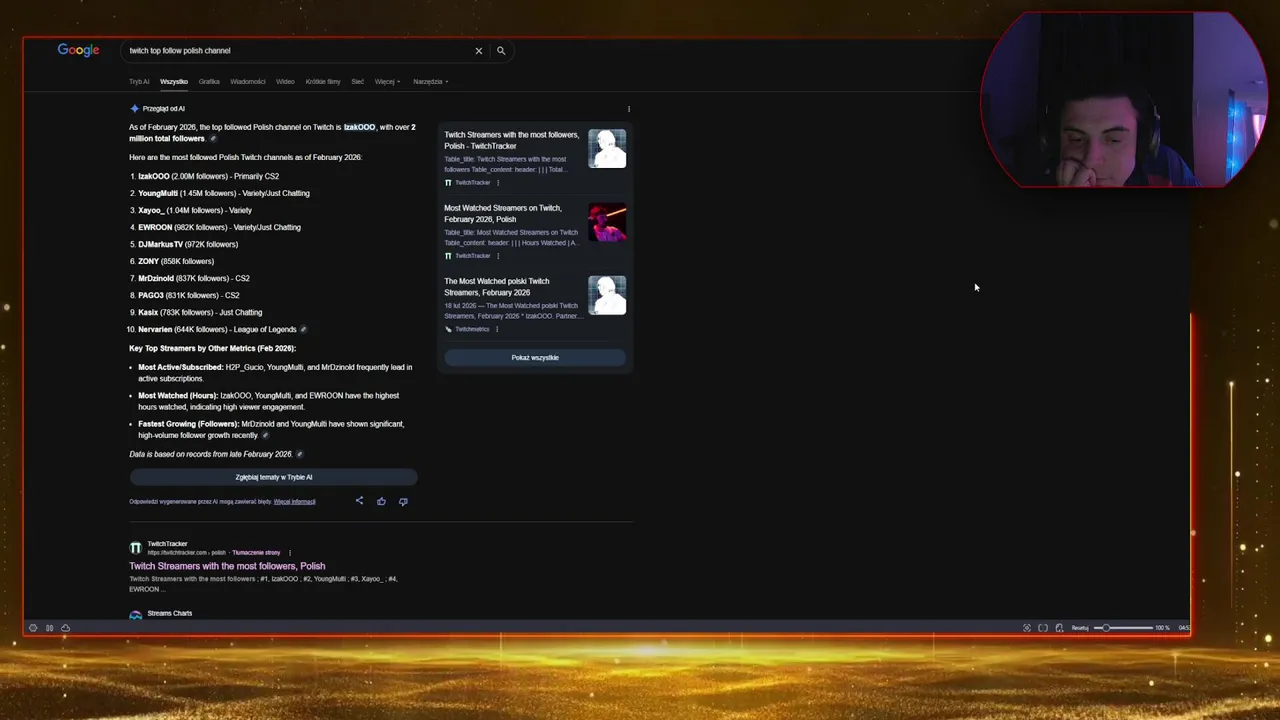Click source link icon after '2 million total followers'
Viewport: 1280px width, 720px height.
point(212,139)
